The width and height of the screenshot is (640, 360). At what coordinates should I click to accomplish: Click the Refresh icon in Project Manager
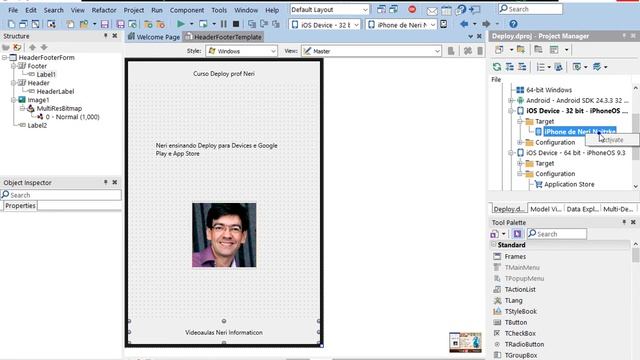pos(497,67)
